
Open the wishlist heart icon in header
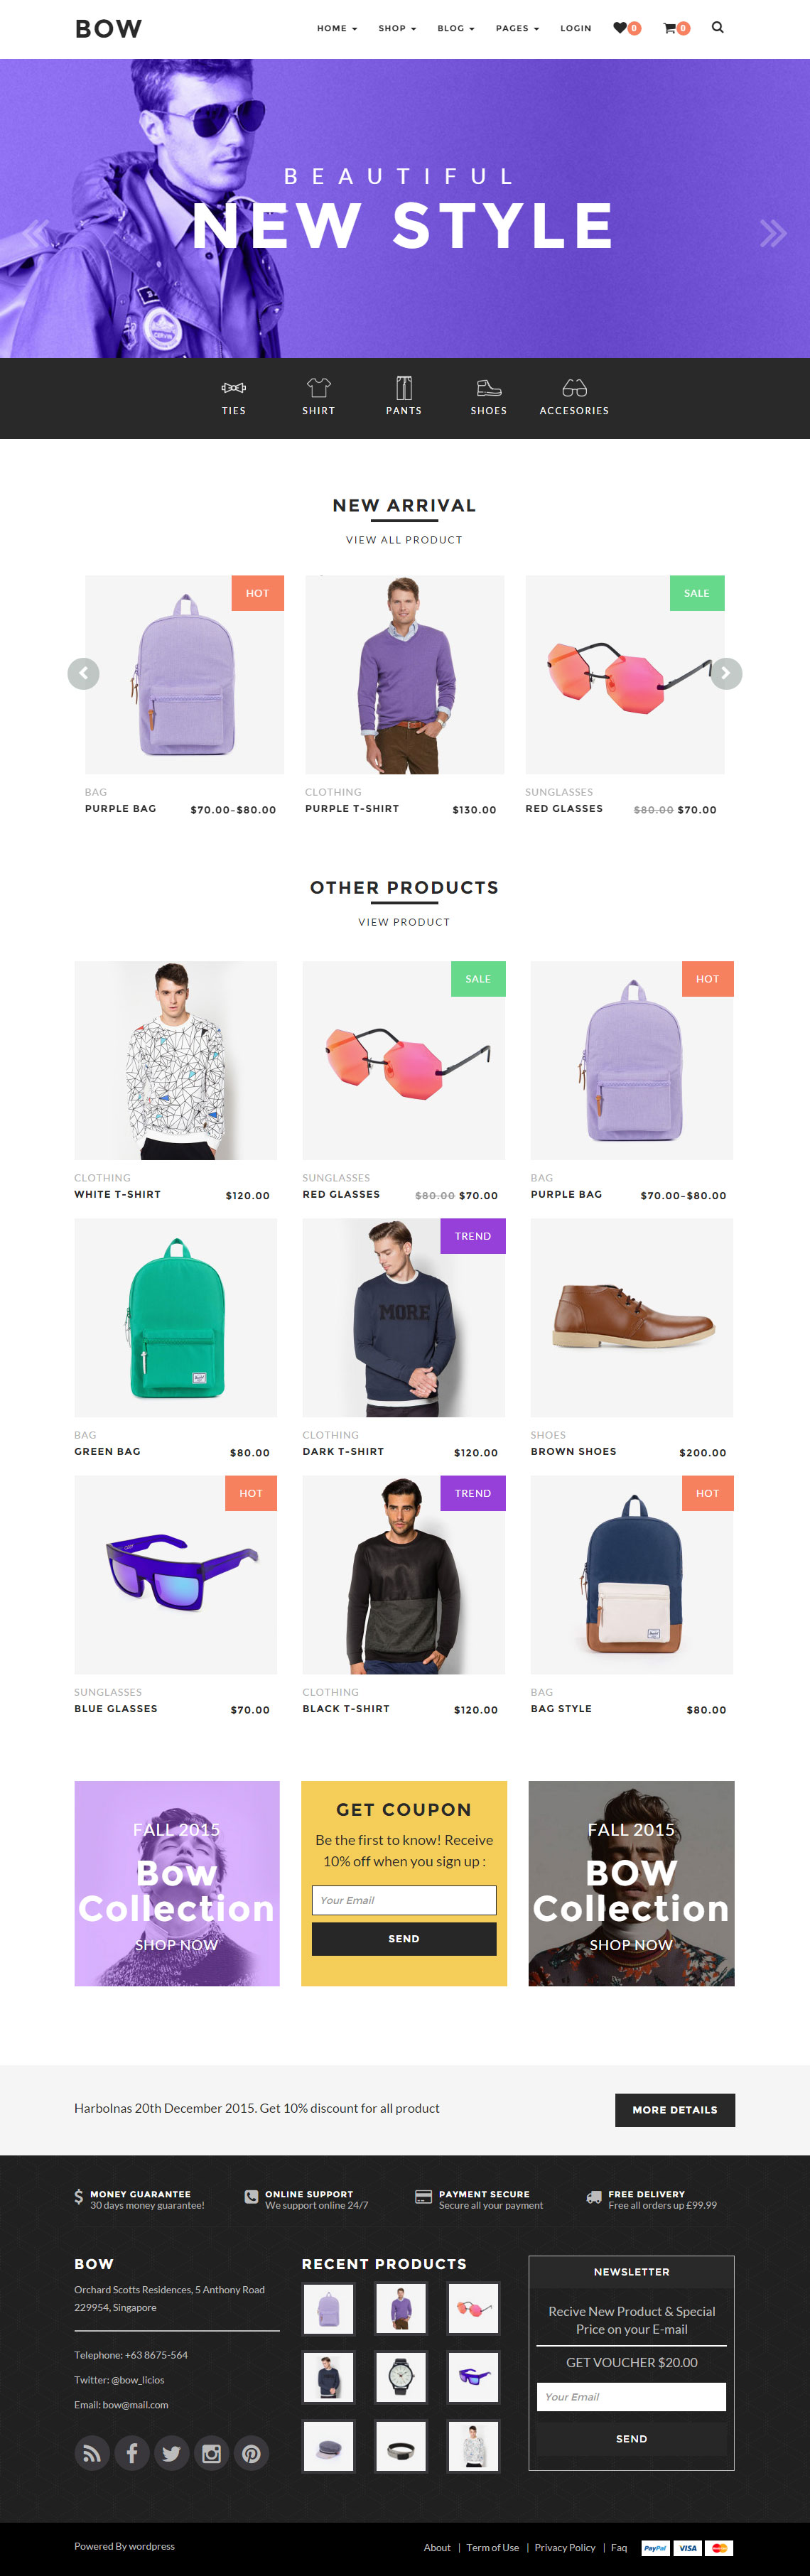coord(620,28)
